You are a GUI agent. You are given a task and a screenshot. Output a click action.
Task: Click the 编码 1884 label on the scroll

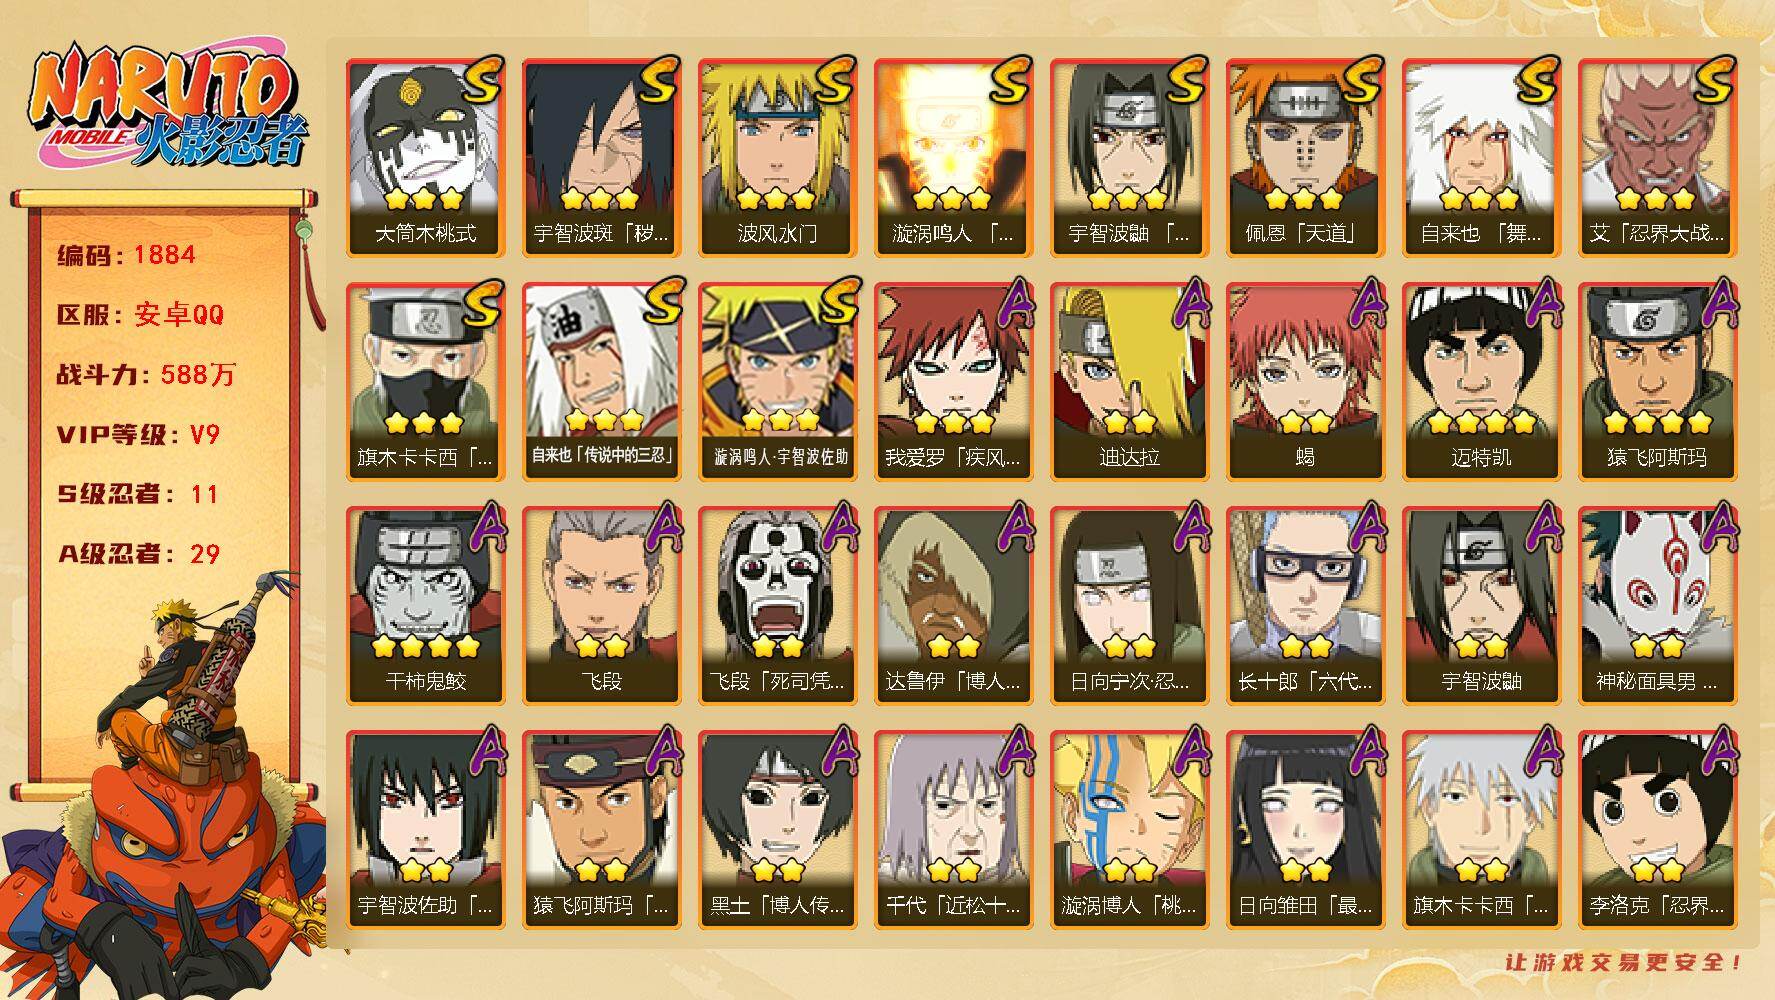tap(126, 255)
